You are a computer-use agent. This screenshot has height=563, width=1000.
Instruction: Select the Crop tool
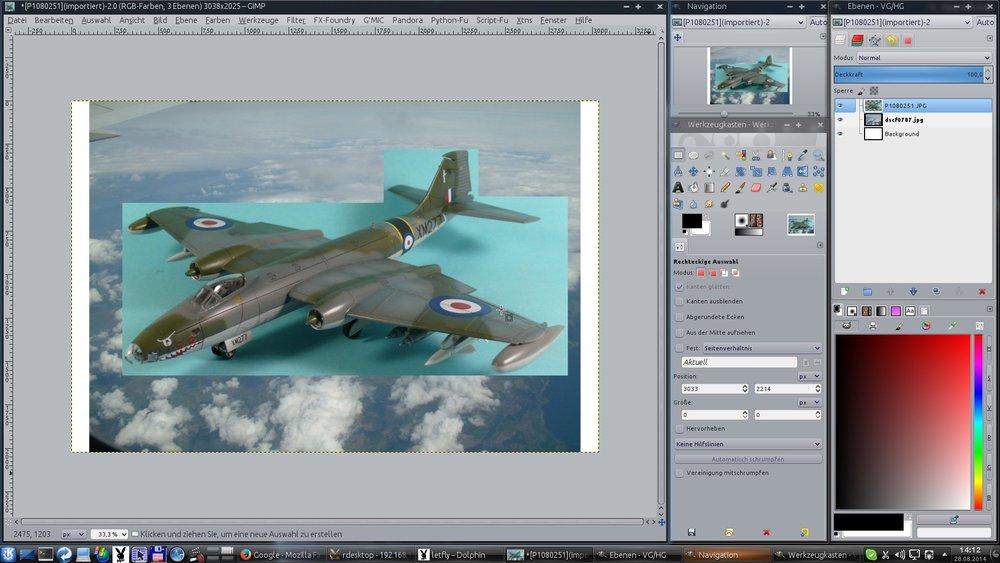pyautogui.click(x=725, y=172)
